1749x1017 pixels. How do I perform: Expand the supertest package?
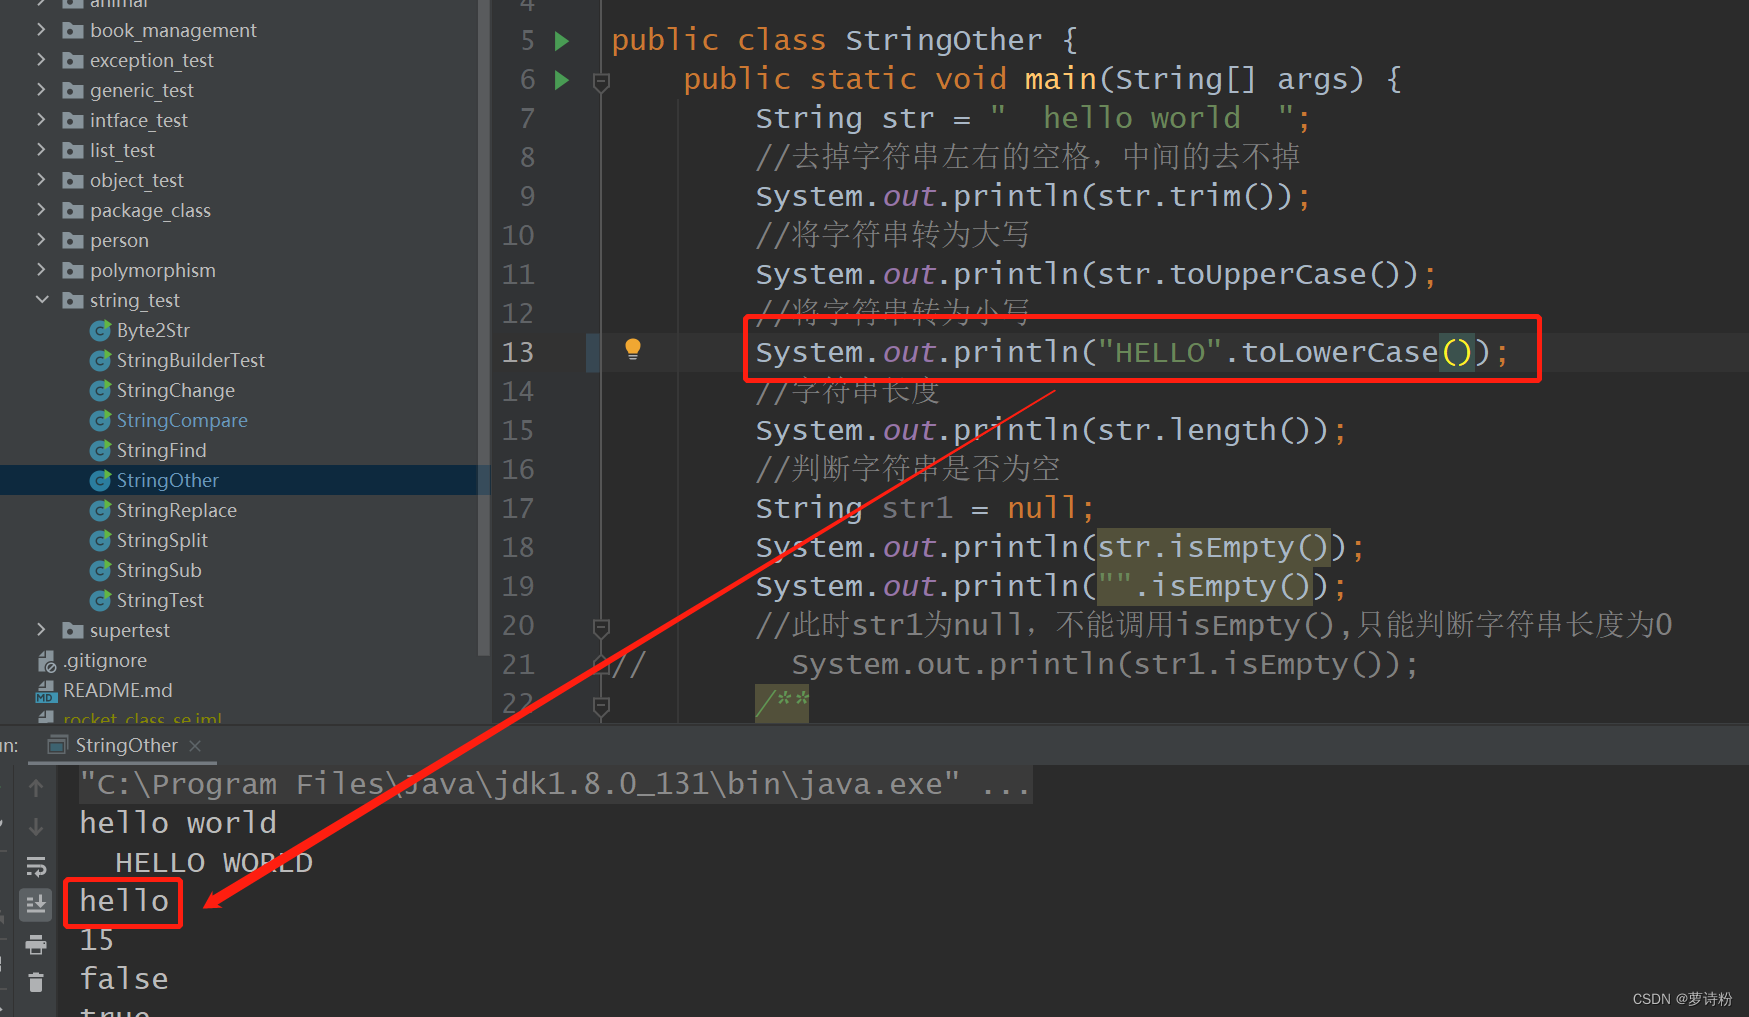coord(41,630)
